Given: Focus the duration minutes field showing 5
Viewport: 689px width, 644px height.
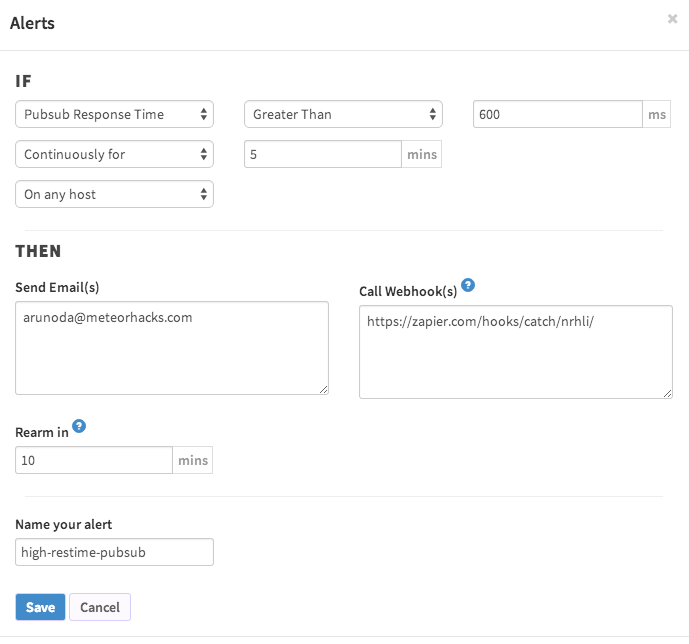Looking at the screenshot, I should (322, 154).
